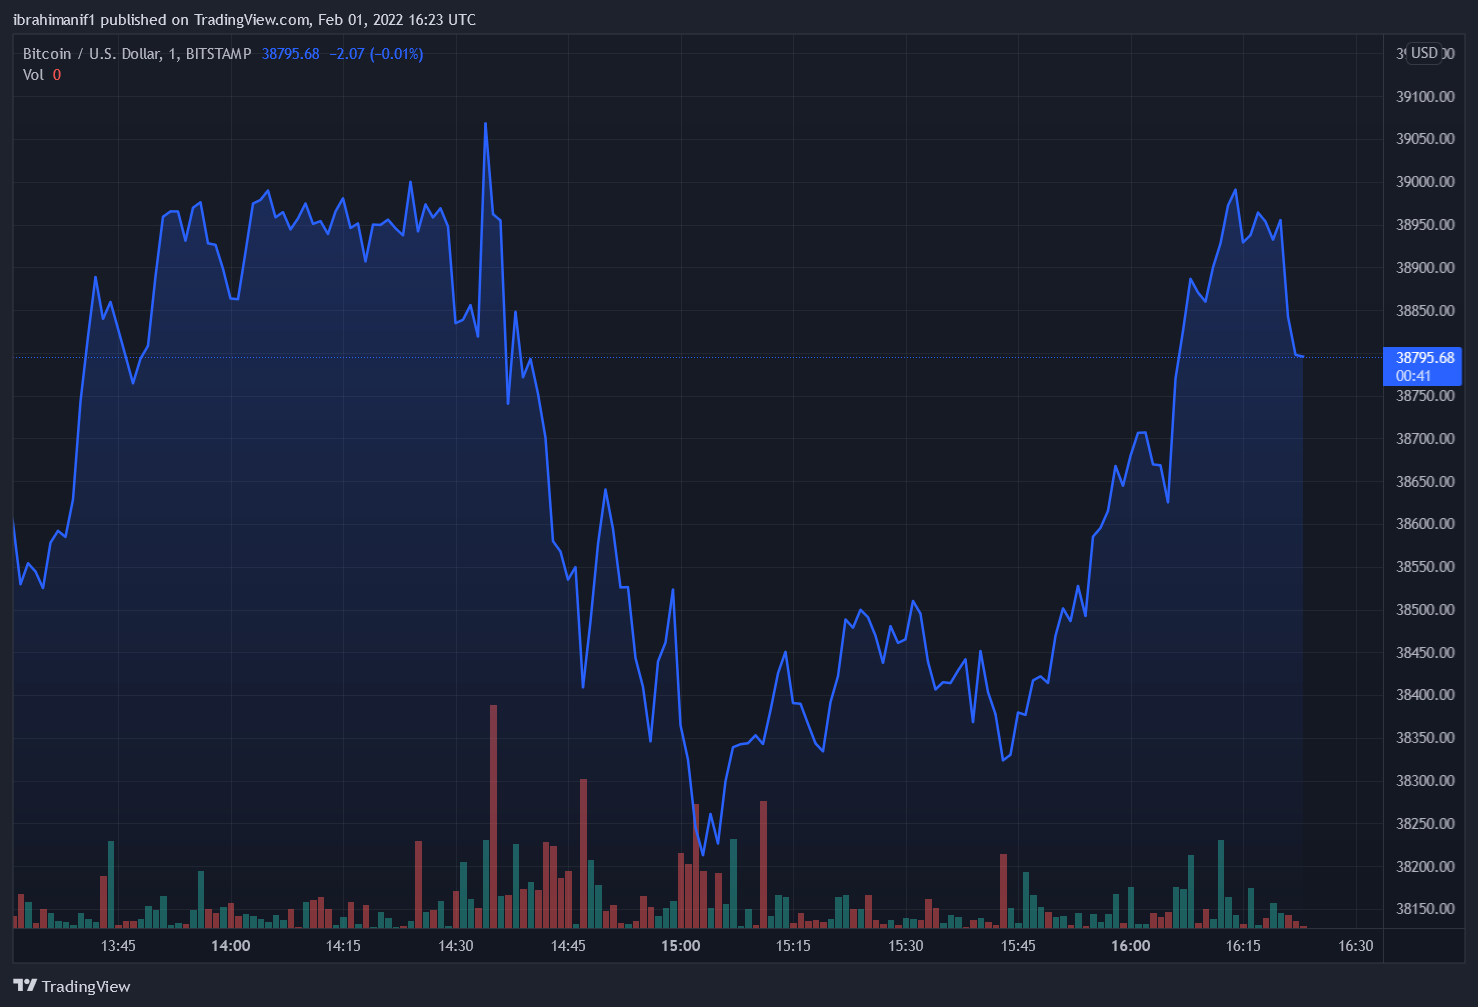Select the 38150.00 price axis label
Viewport: 1478px width, 1007px height.
1424,909
